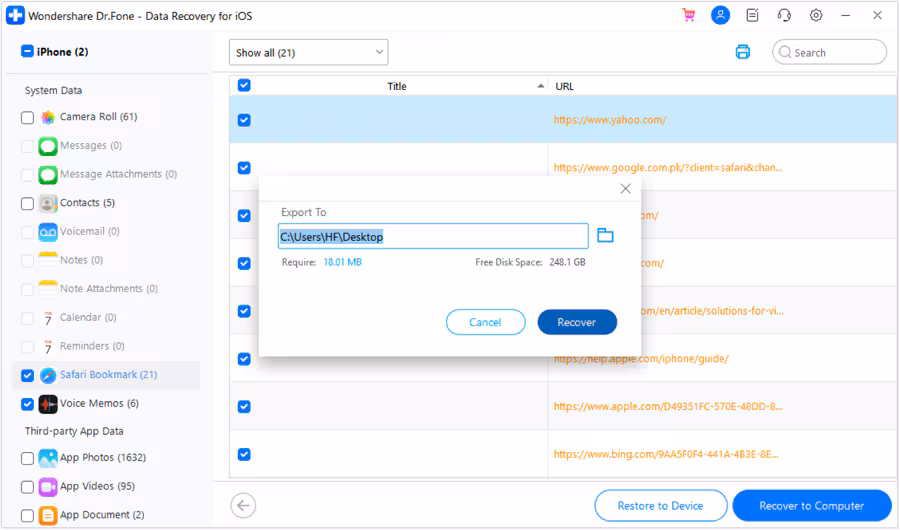Click the Export To path field
900x530 pixels.
433,236
